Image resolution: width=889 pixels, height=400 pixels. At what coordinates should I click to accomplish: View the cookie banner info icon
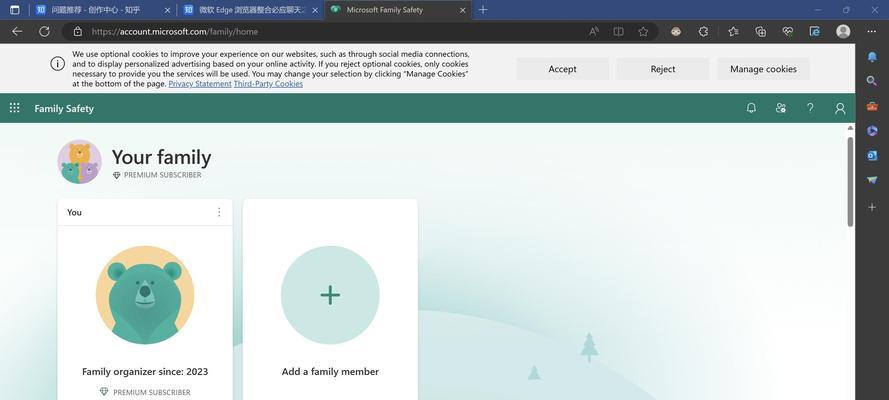(x=57, y=63)
